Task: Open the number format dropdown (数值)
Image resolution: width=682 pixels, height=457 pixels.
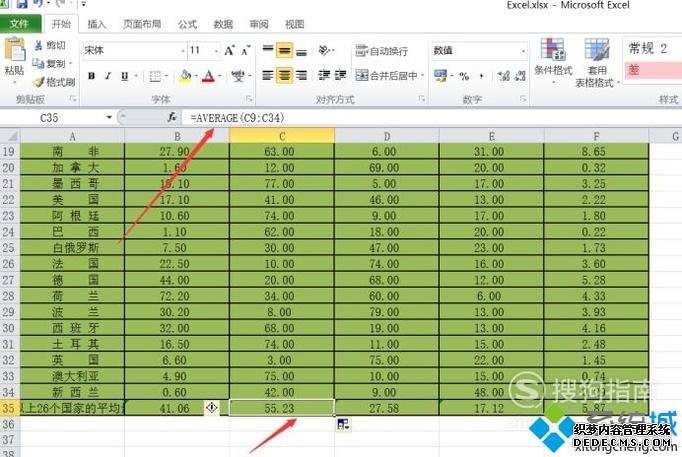Action: click(523, 51)
